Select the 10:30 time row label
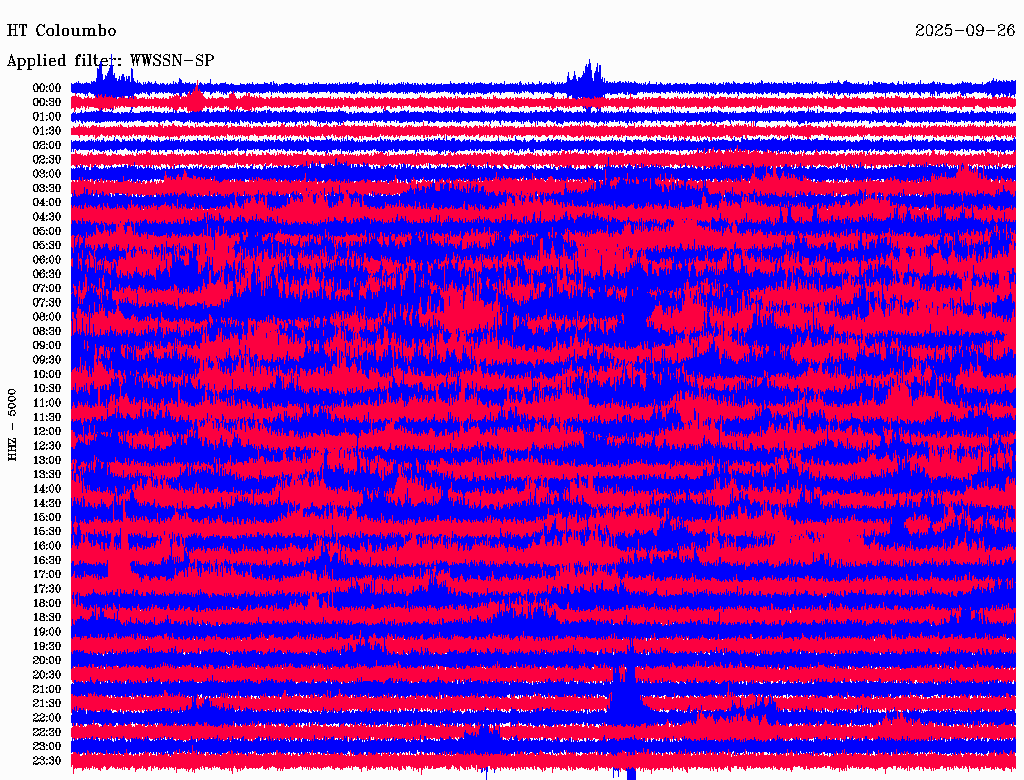The image size is (1024, 780). tap(47, 389)
